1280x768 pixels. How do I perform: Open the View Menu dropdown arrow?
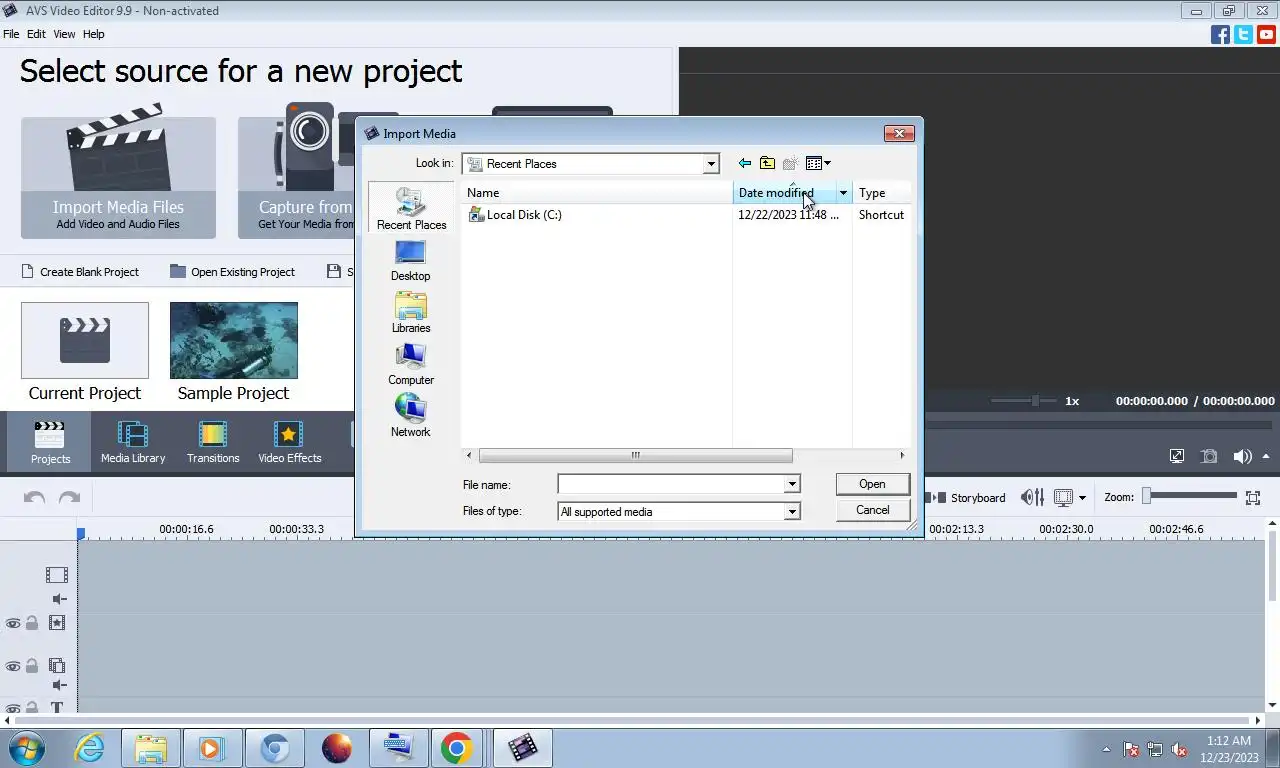828,163
